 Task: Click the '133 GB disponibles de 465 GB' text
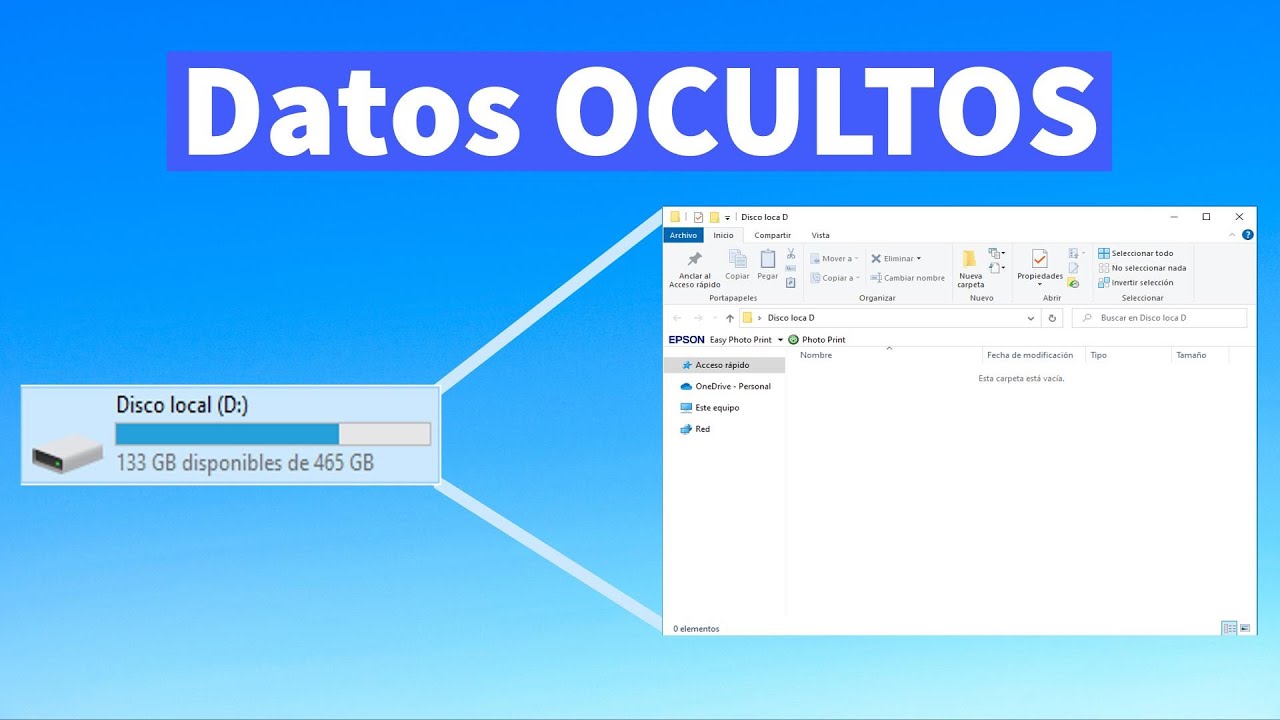[245, 463]
